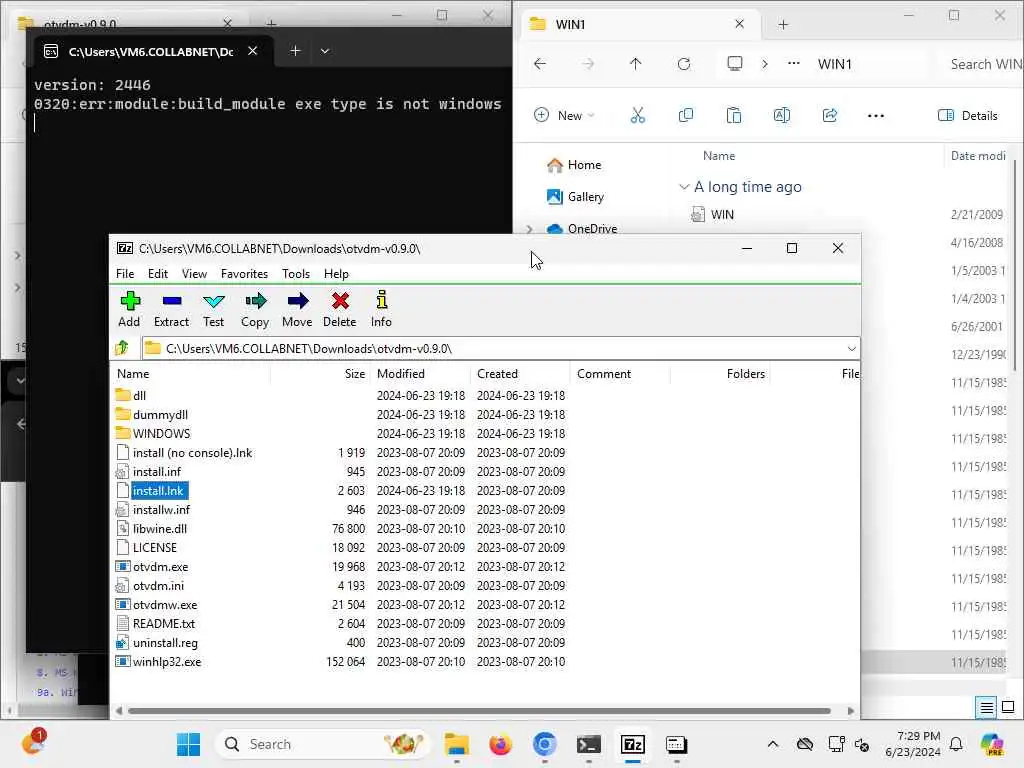This screenshot has width=1024, height=768.
Task: Expand the breadcrumb path chevron in Explorer
Action: coord(765,63)
